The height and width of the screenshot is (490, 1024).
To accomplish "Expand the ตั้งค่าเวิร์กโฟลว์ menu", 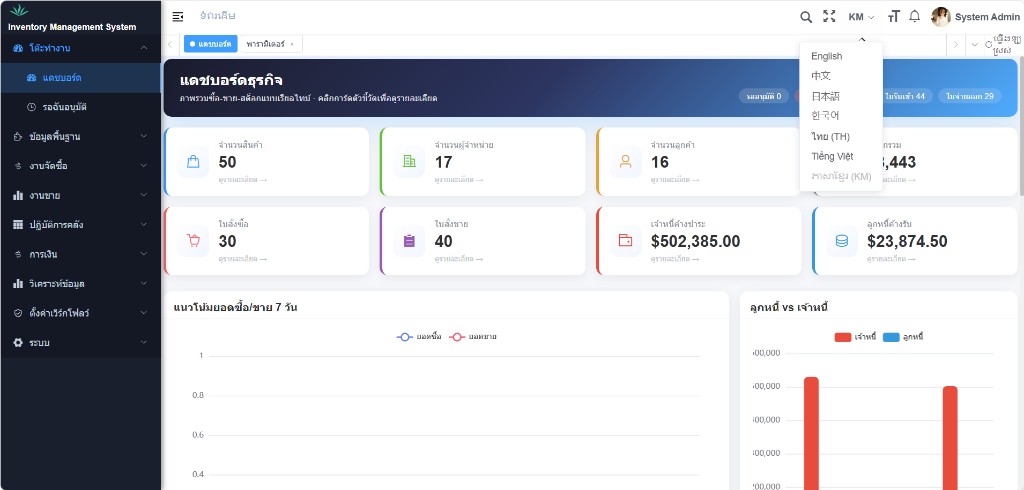I will [80, 313].
